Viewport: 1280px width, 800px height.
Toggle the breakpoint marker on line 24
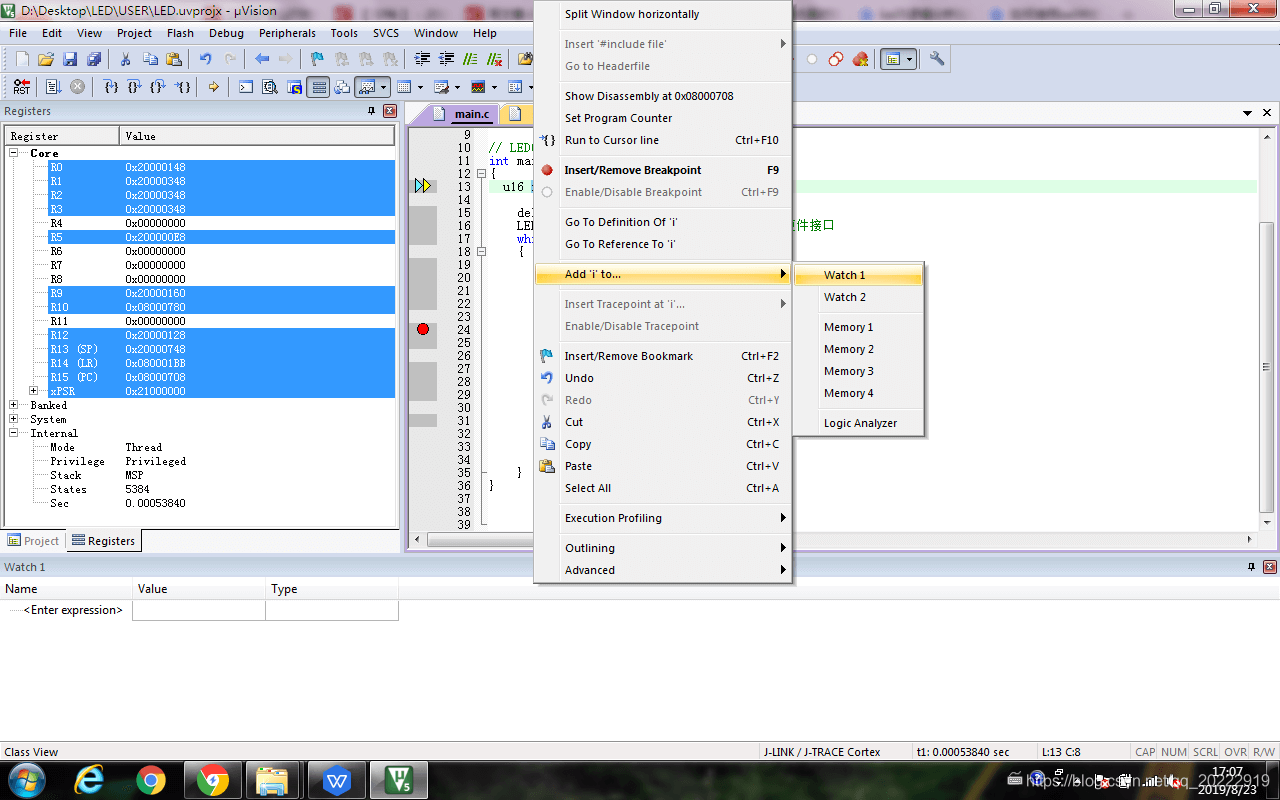423,329
